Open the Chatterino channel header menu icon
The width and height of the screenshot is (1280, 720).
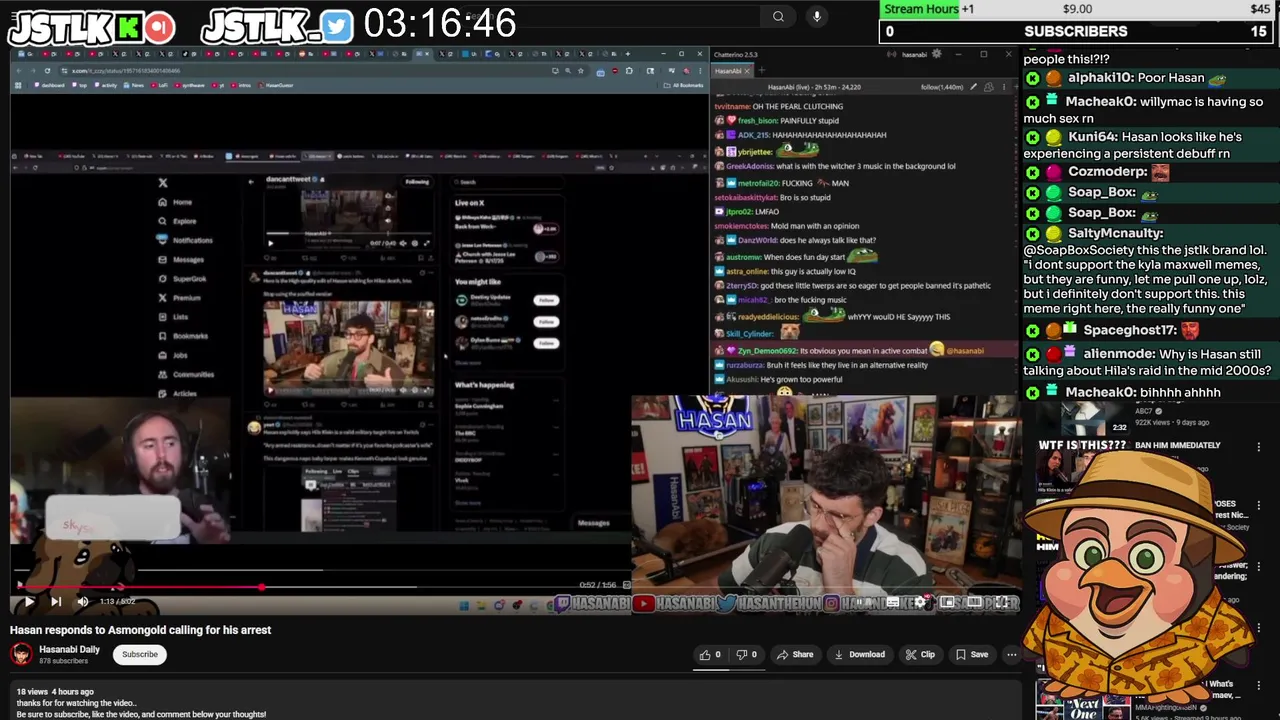[x=1004, y=87]
